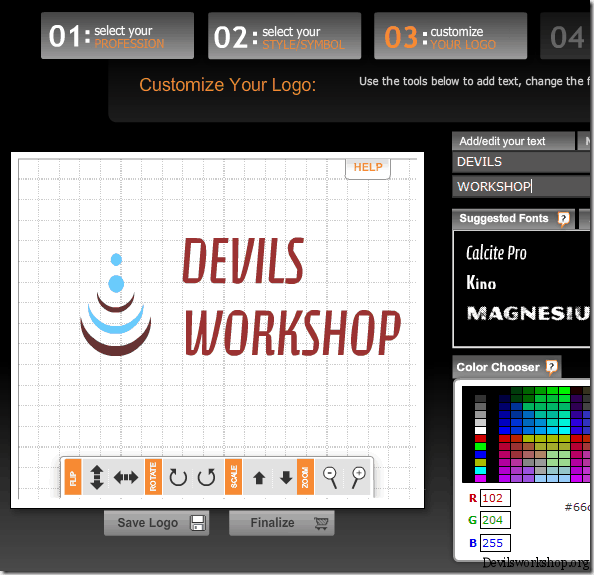
Task: Select the logo symbol on canvas
Action: click(116, 305)
